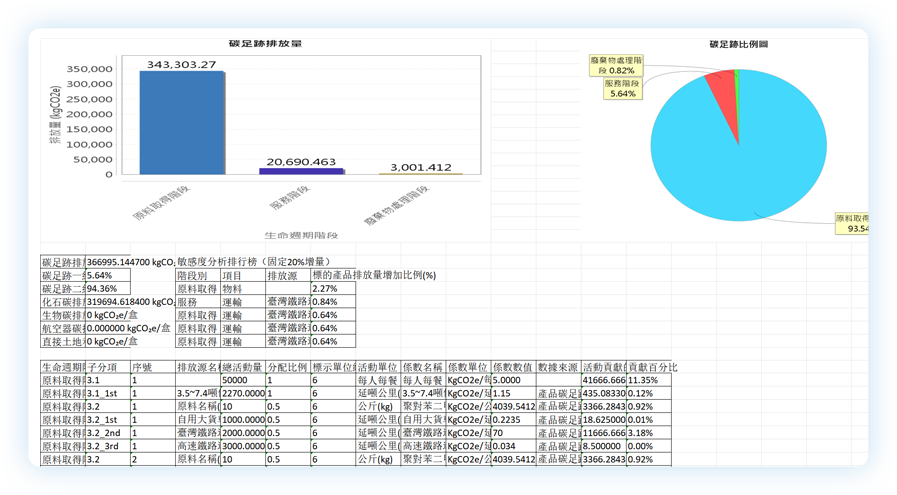Click the 係數數值 column header
Viewport: 897px width, 495px height.
coord(513,367)
